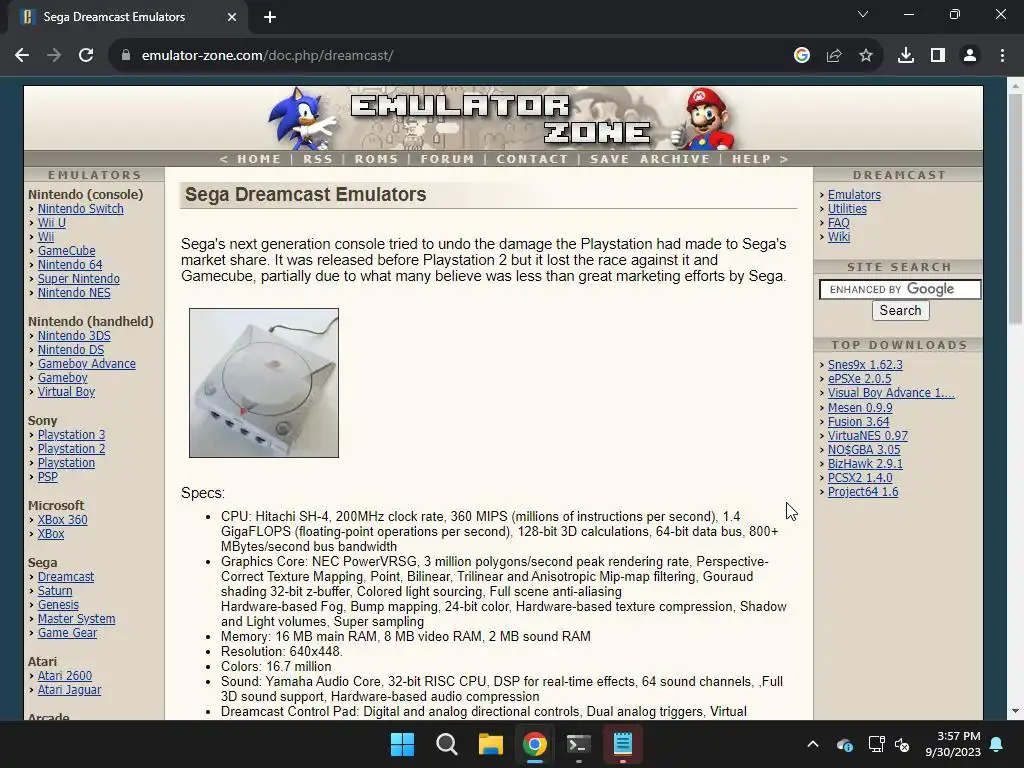Click the Dreamcast console photo

[264, 383]
